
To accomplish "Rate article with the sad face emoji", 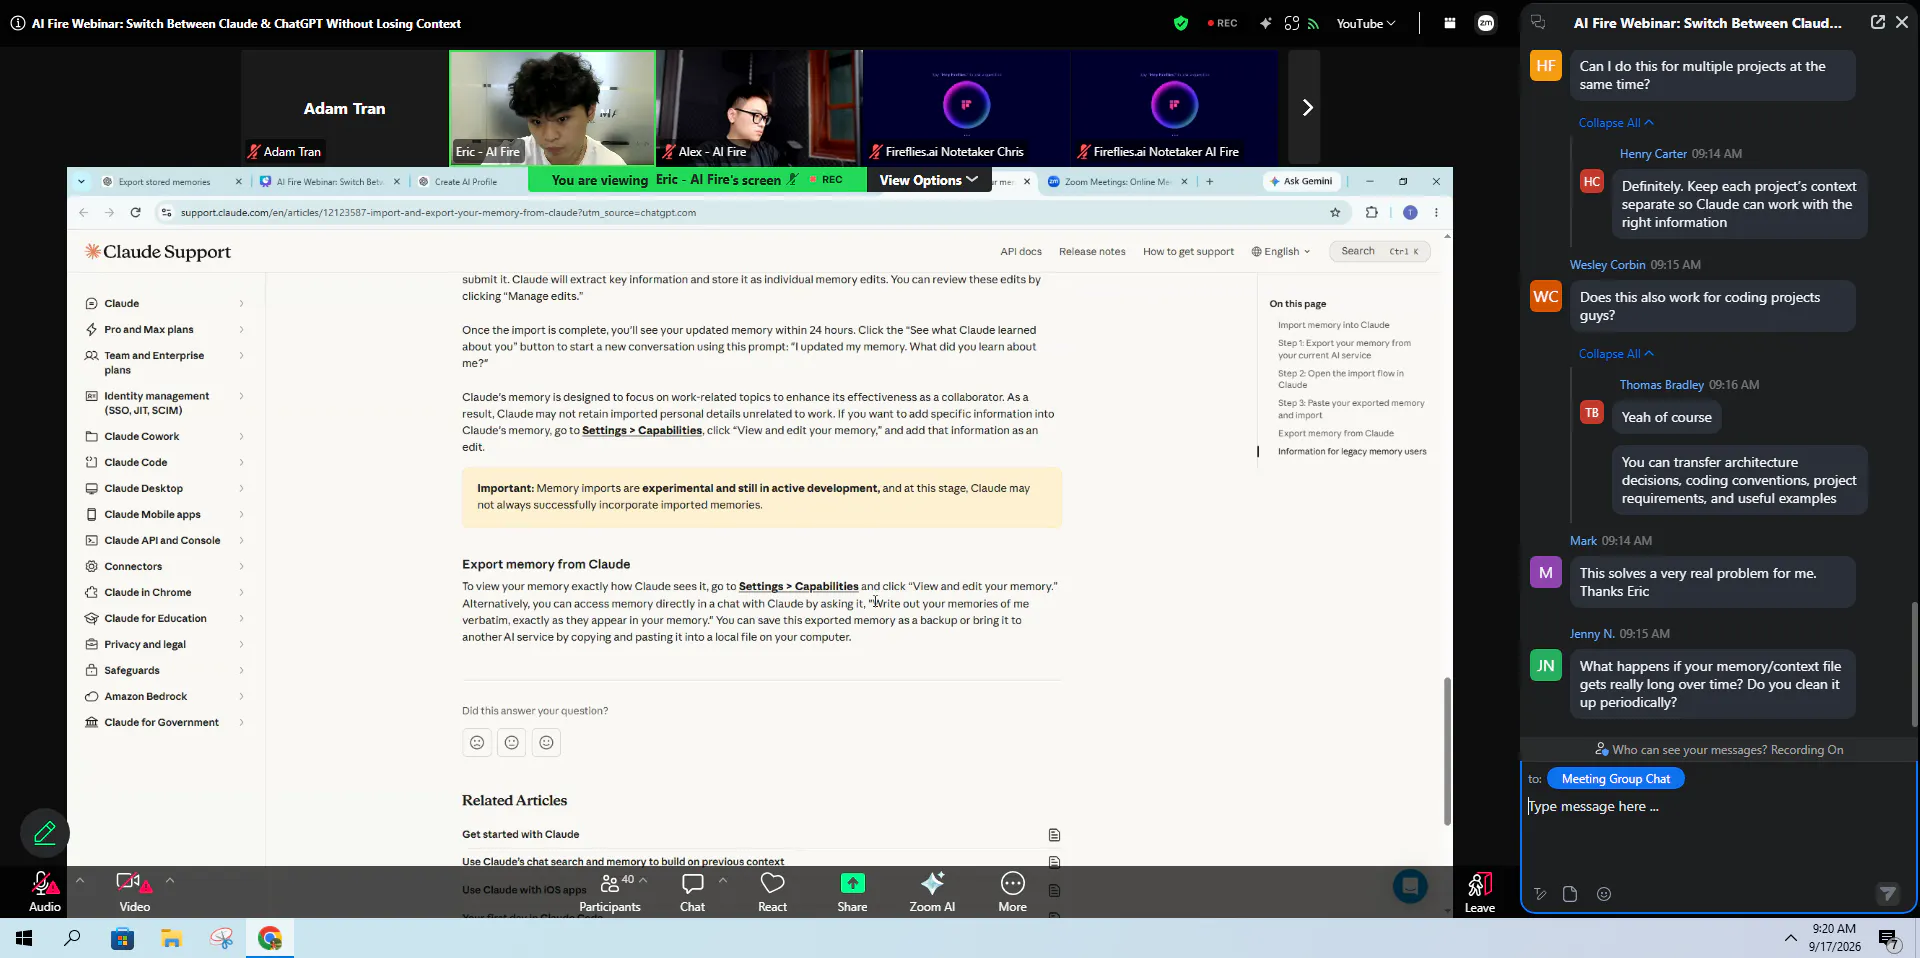I will 477,742.
